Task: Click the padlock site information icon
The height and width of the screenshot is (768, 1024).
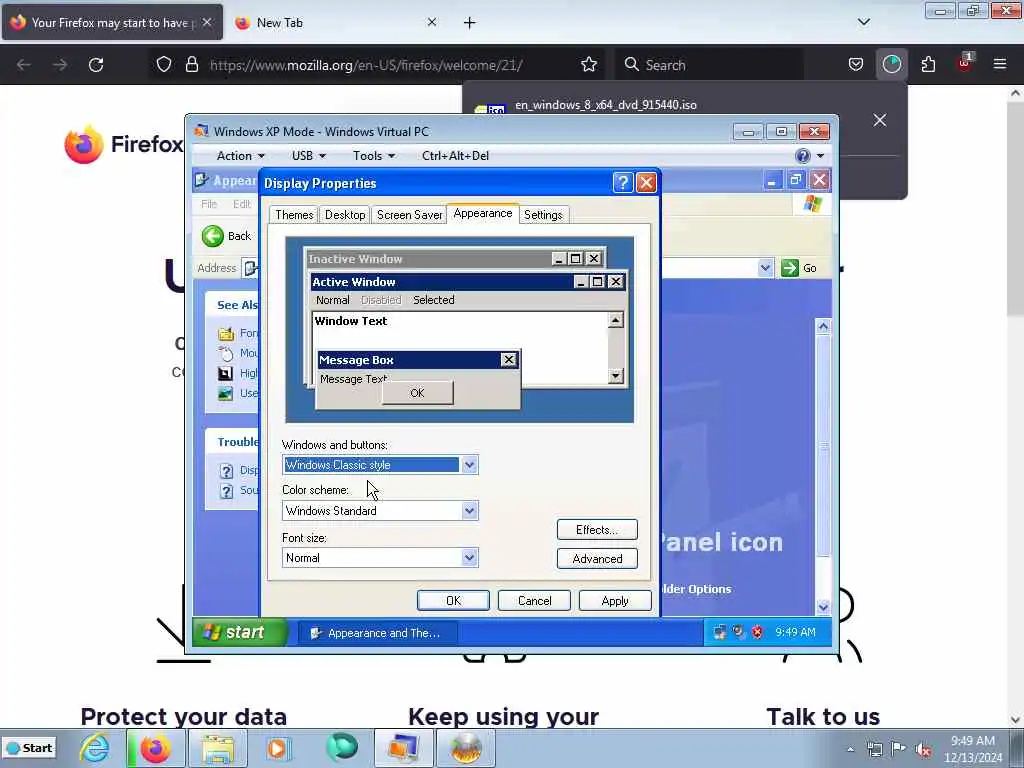Action: (x=191, y=65)
